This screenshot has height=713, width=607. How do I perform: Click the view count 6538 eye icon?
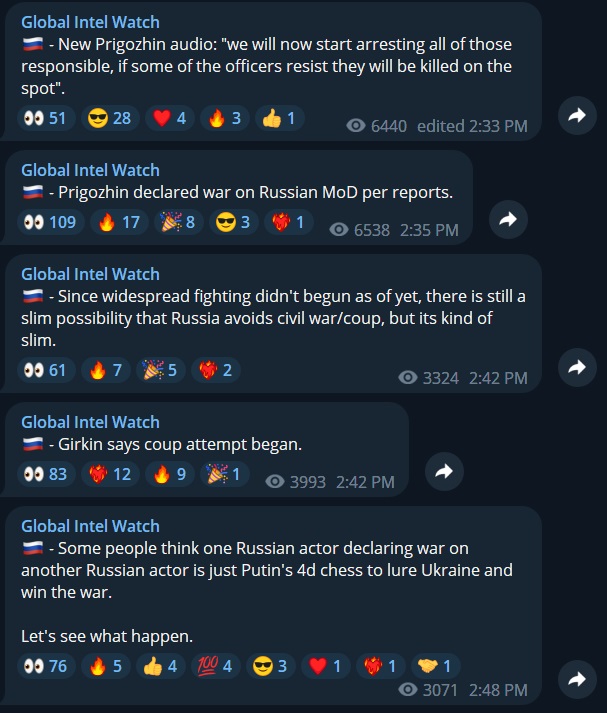339,230
